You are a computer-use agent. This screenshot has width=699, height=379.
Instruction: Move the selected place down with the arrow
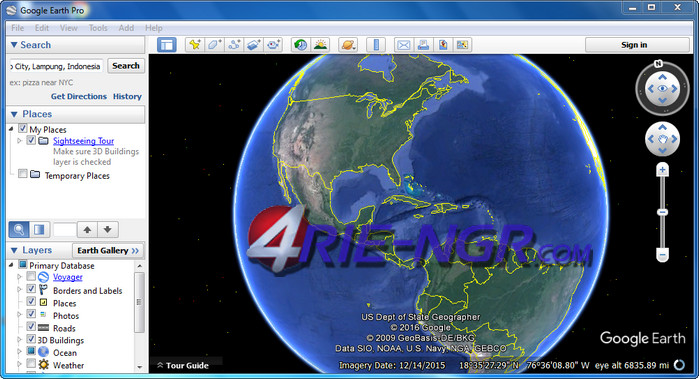pyautogui.click(x=107, y=230)
